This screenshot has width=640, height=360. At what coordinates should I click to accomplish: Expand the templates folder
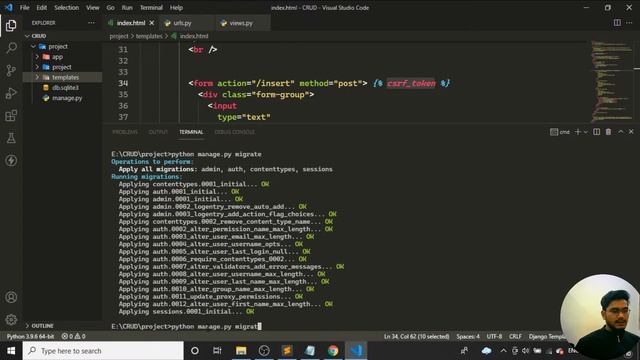[x=62, y=77]
